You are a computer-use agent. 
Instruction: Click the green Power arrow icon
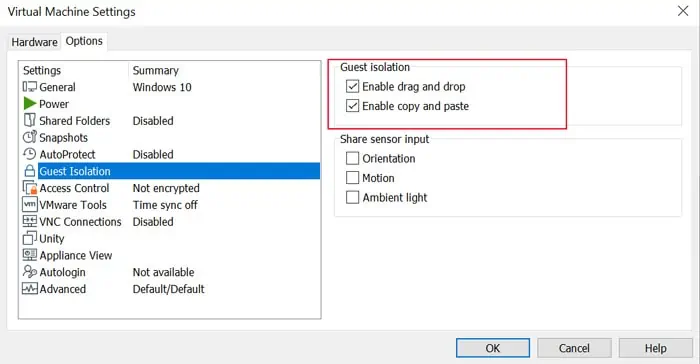coord(29,104)
